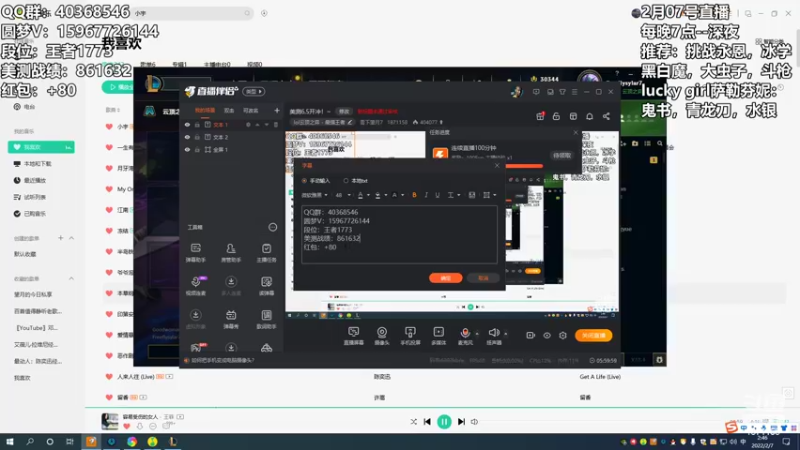Viewport: 800px width, 450px height.
Task: Collapse the 创建的歌单 section
Action: (71, 238)
